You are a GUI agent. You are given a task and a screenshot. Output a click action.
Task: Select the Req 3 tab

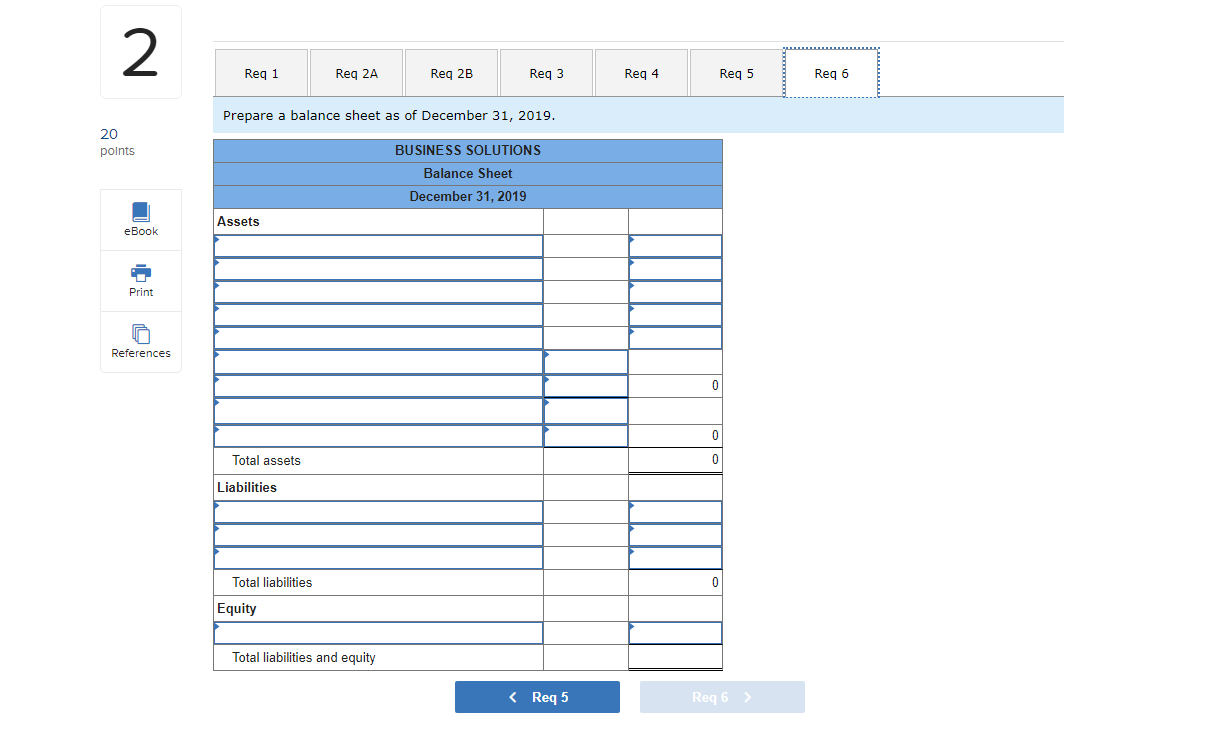pyautogui.click(x=546, y=72)
